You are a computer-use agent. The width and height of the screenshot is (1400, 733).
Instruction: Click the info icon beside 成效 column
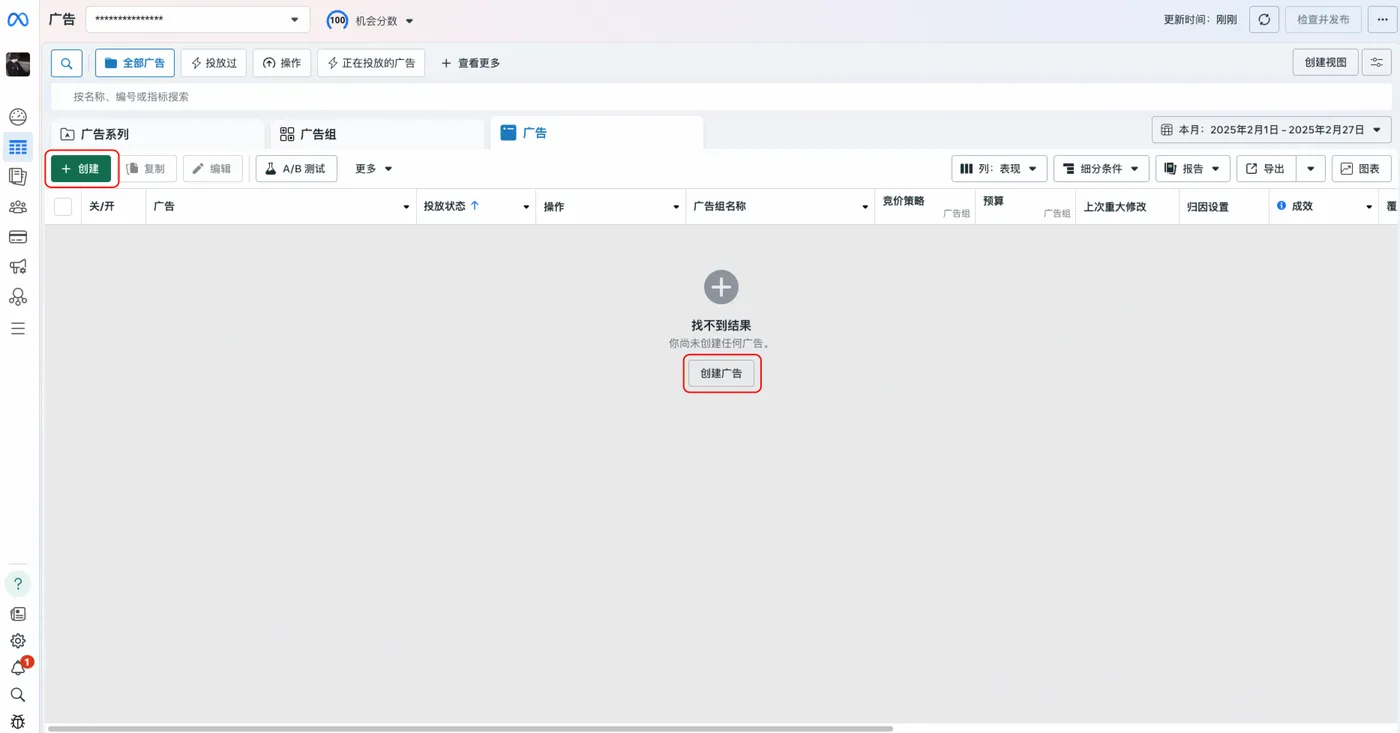1281,206
